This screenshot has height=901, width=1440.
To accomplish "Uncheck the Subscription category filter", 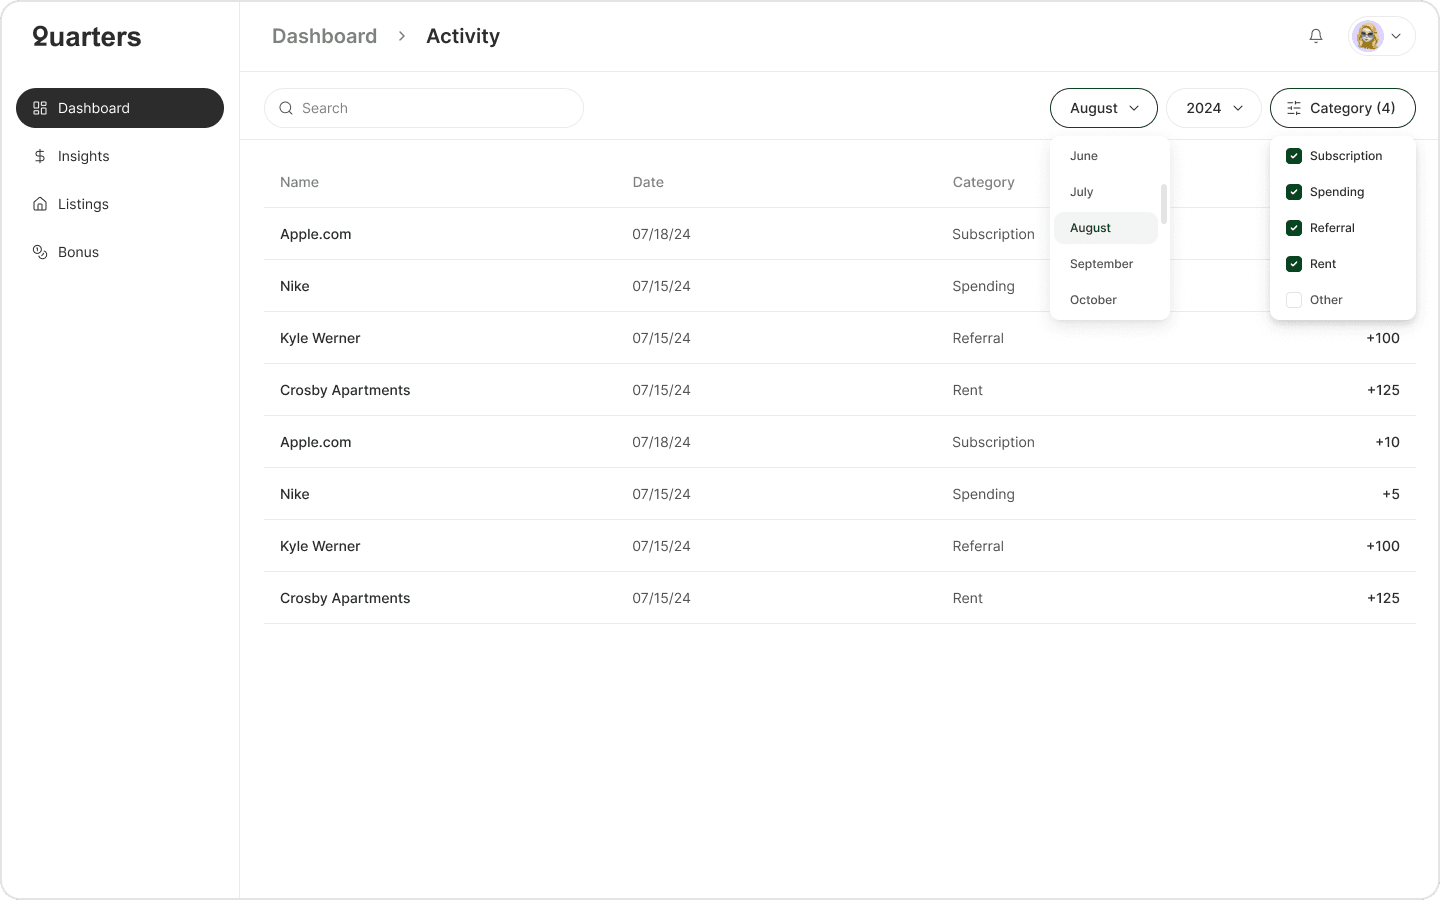I will (1294, 156).
